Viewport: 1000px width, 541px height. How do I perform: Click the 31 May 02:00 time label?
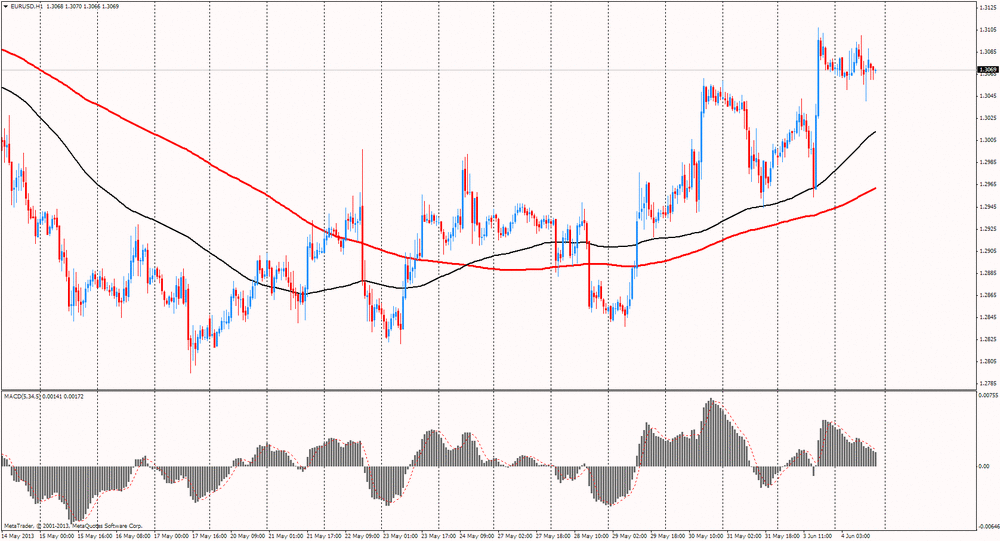tap(743, 537)
